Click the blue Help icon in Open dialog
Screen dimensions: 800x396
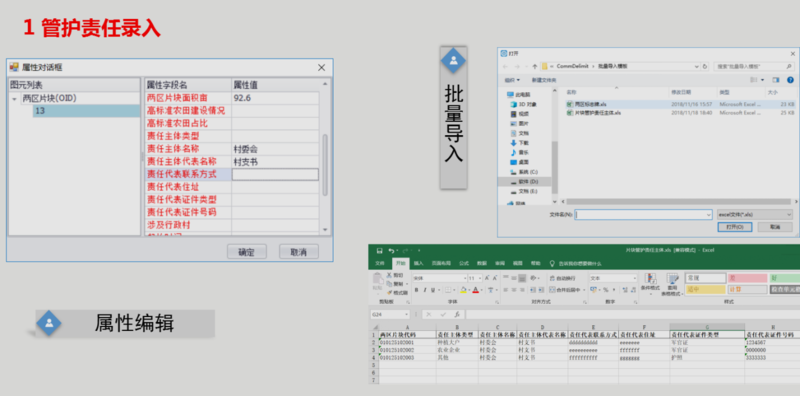tap(790, 80)
